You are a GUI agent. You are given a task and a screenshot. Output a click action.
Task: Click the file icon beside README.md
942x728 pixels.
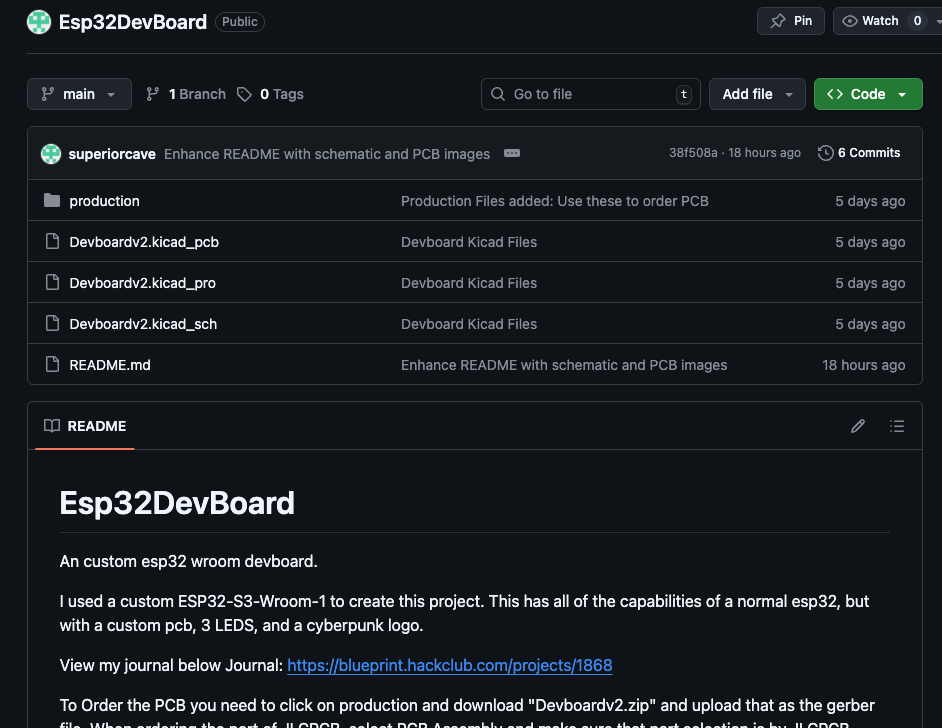pos(52,364)
